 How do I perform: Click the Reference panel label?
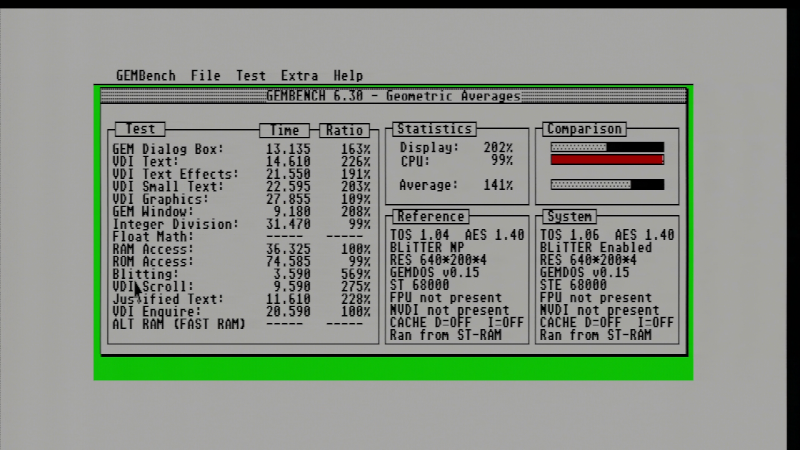pos(431,216)
